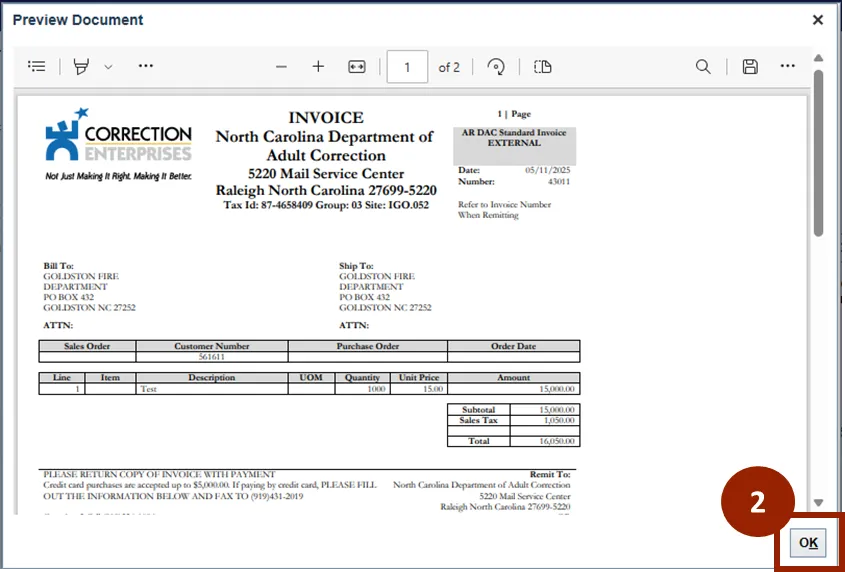
Task: Toggle the two-page view layout
Action: pos(543,67)
